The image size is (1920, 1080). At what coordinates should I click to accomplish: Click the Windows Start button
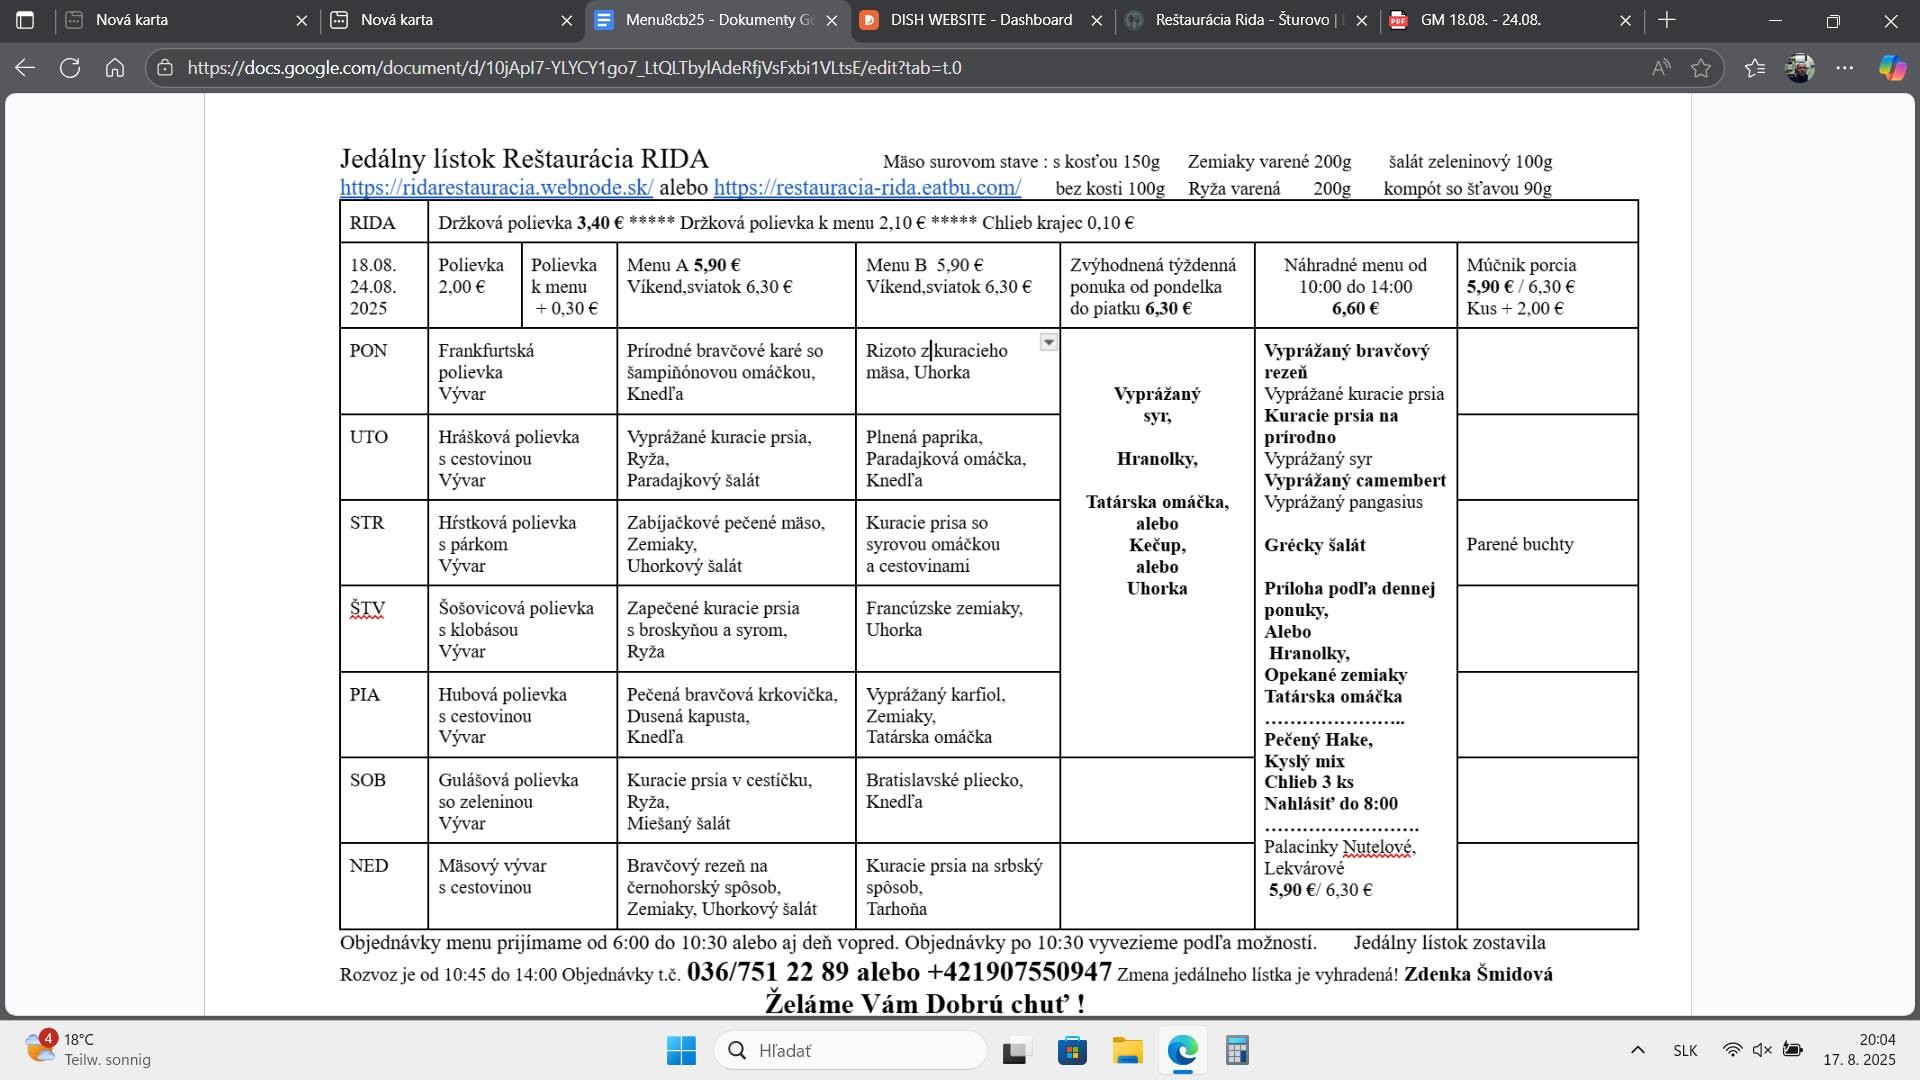tap(681, 1051)
